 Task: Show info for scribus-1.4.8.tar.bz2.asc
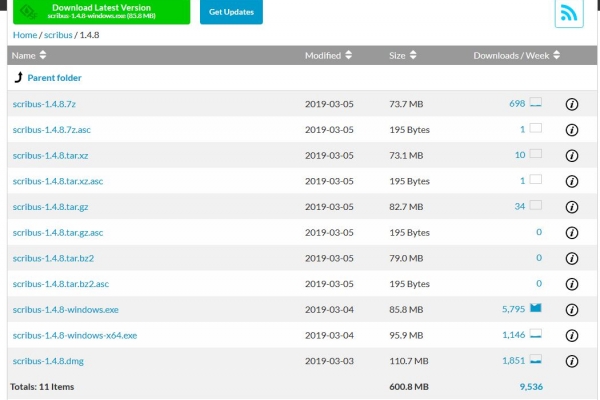pos(572,284)
